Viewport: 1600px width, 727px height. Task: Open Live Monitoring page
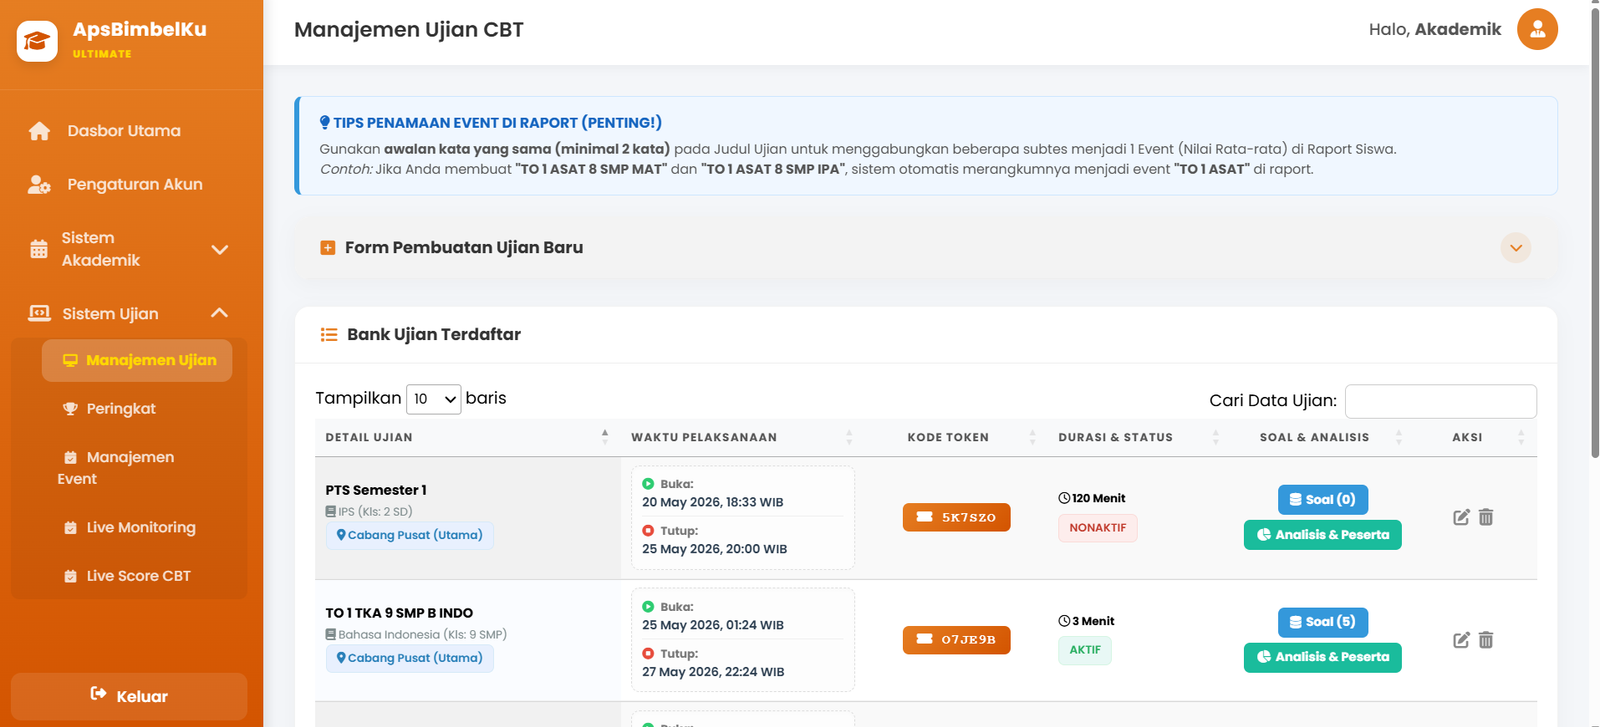point(141,528)
